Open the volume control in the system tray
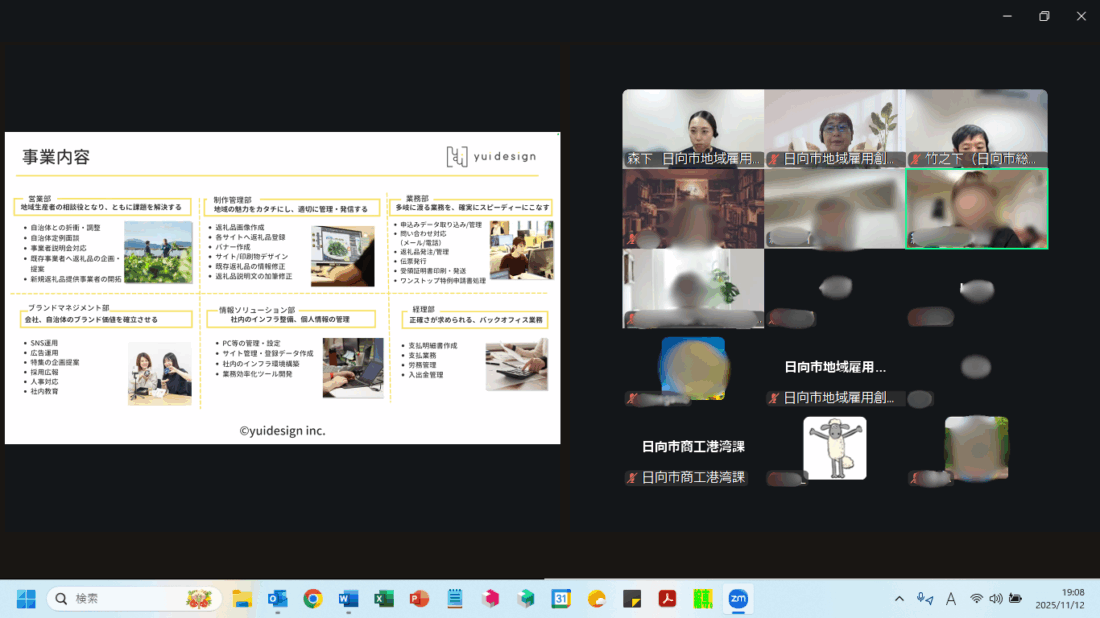Screen dimensions: 1100x618 pos(996,599)
